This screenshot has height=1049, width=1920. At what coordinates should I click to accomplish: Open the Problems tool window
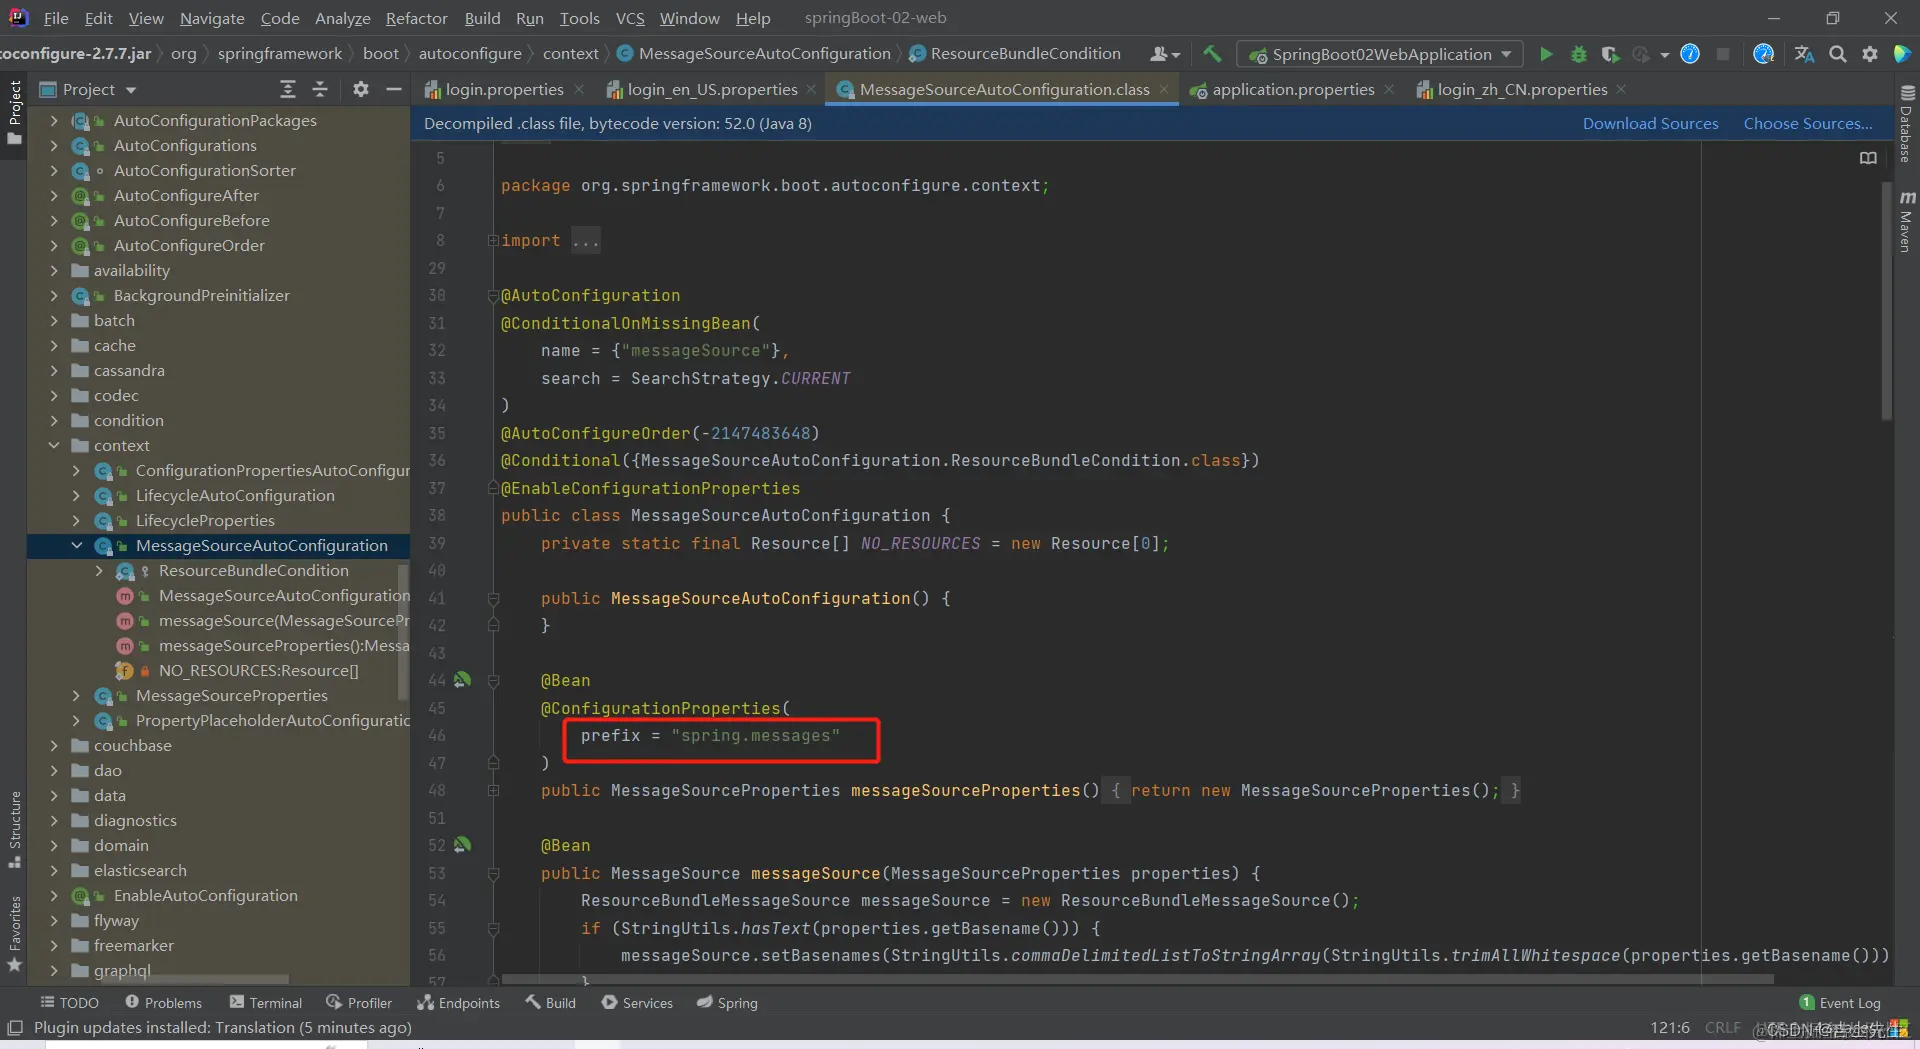pos(163,1003)
